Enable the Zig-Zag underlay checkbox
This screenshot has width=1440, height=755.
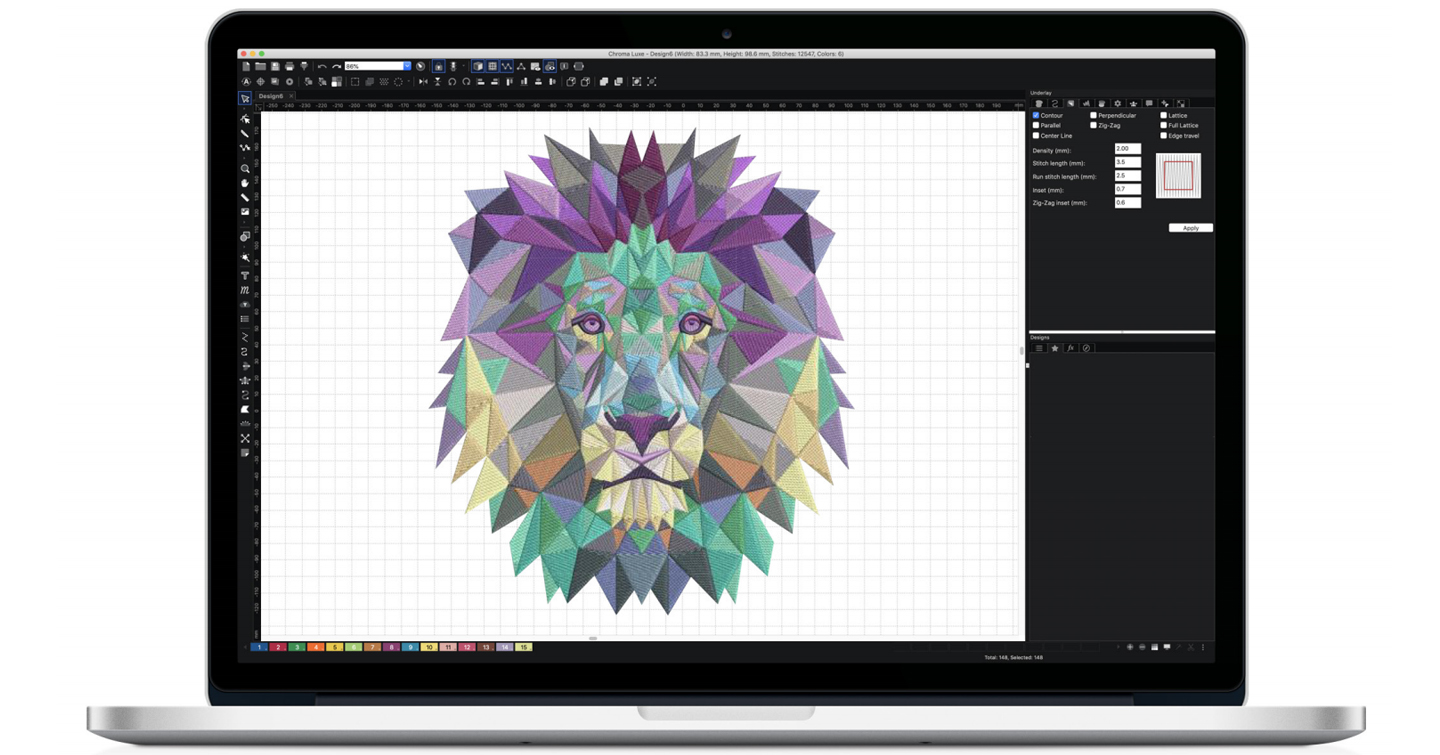tap(1093, 126)
